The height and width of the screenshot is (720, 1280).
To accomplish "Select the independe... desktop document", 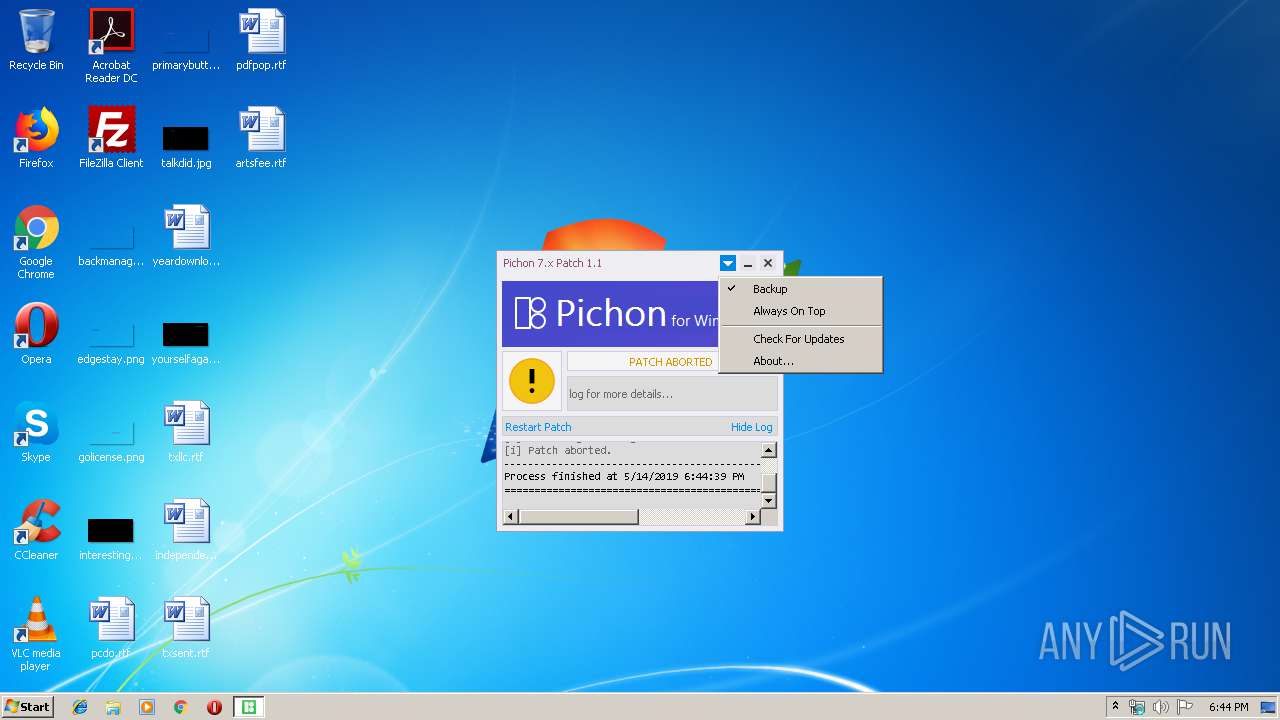I will pos(186,531).
